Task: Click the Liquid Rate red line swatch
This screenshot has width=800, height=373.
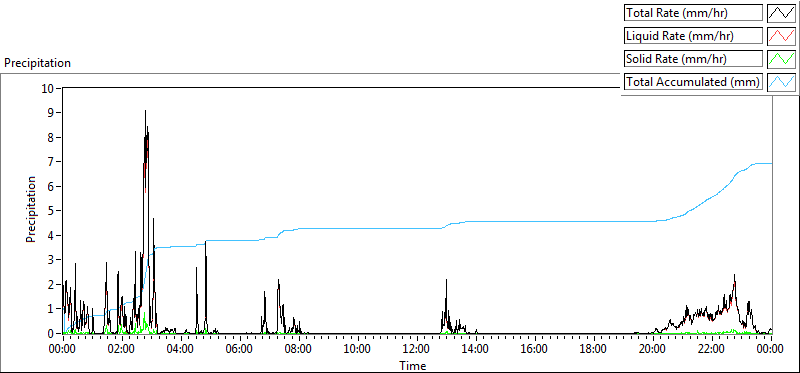Action: [x=781, y=36]
